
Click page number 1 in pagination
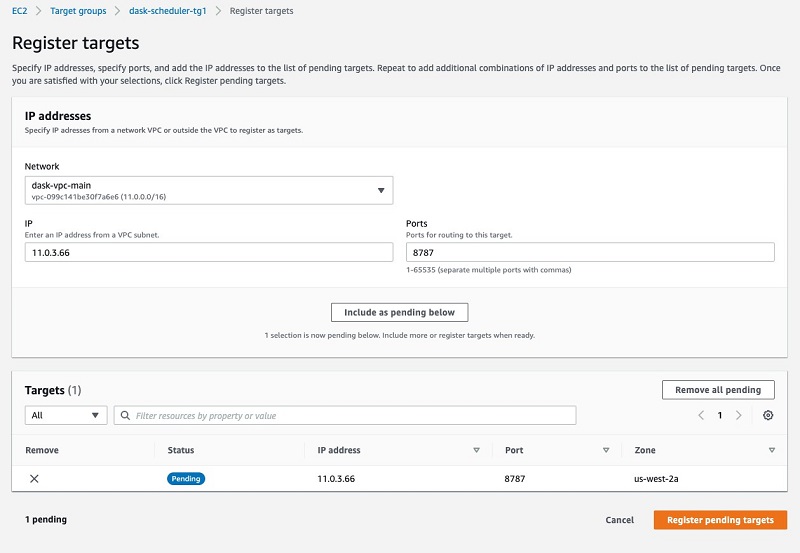click(719, 415)
